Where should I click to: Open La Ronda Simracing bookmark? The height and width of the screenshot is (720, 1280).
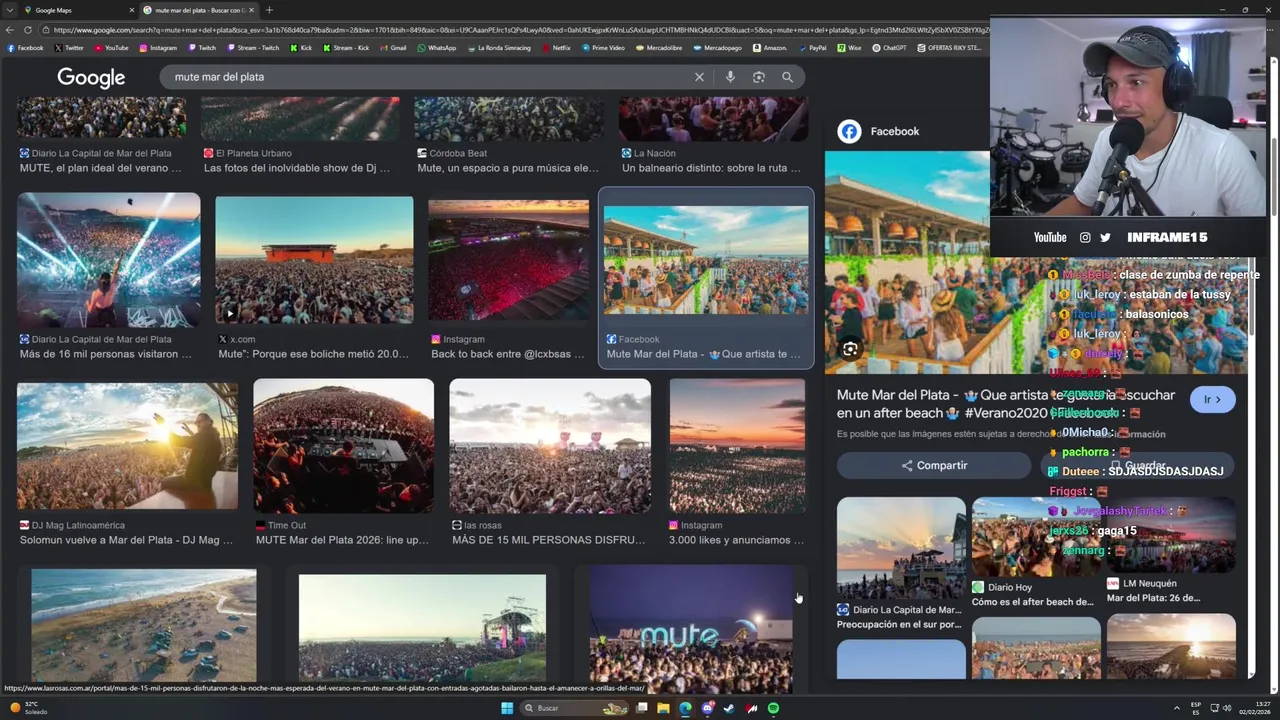499,47
